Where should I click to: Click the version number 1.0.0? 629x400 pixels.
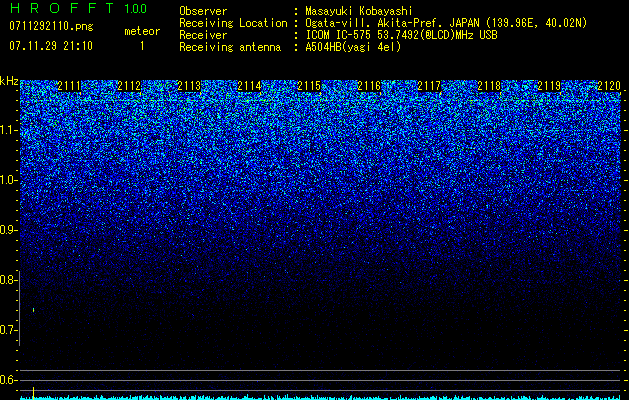(x=136, y=9)
